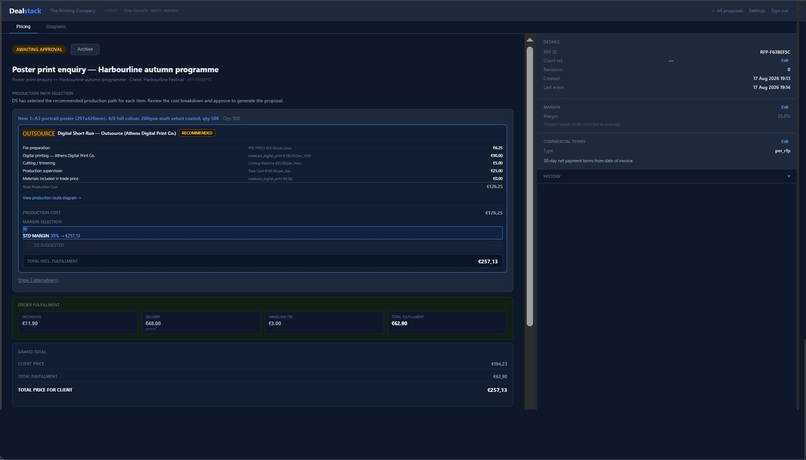Click the Handling fee €3.00 card
Viewport: 806px width, 460px height.
click(324, 322)
